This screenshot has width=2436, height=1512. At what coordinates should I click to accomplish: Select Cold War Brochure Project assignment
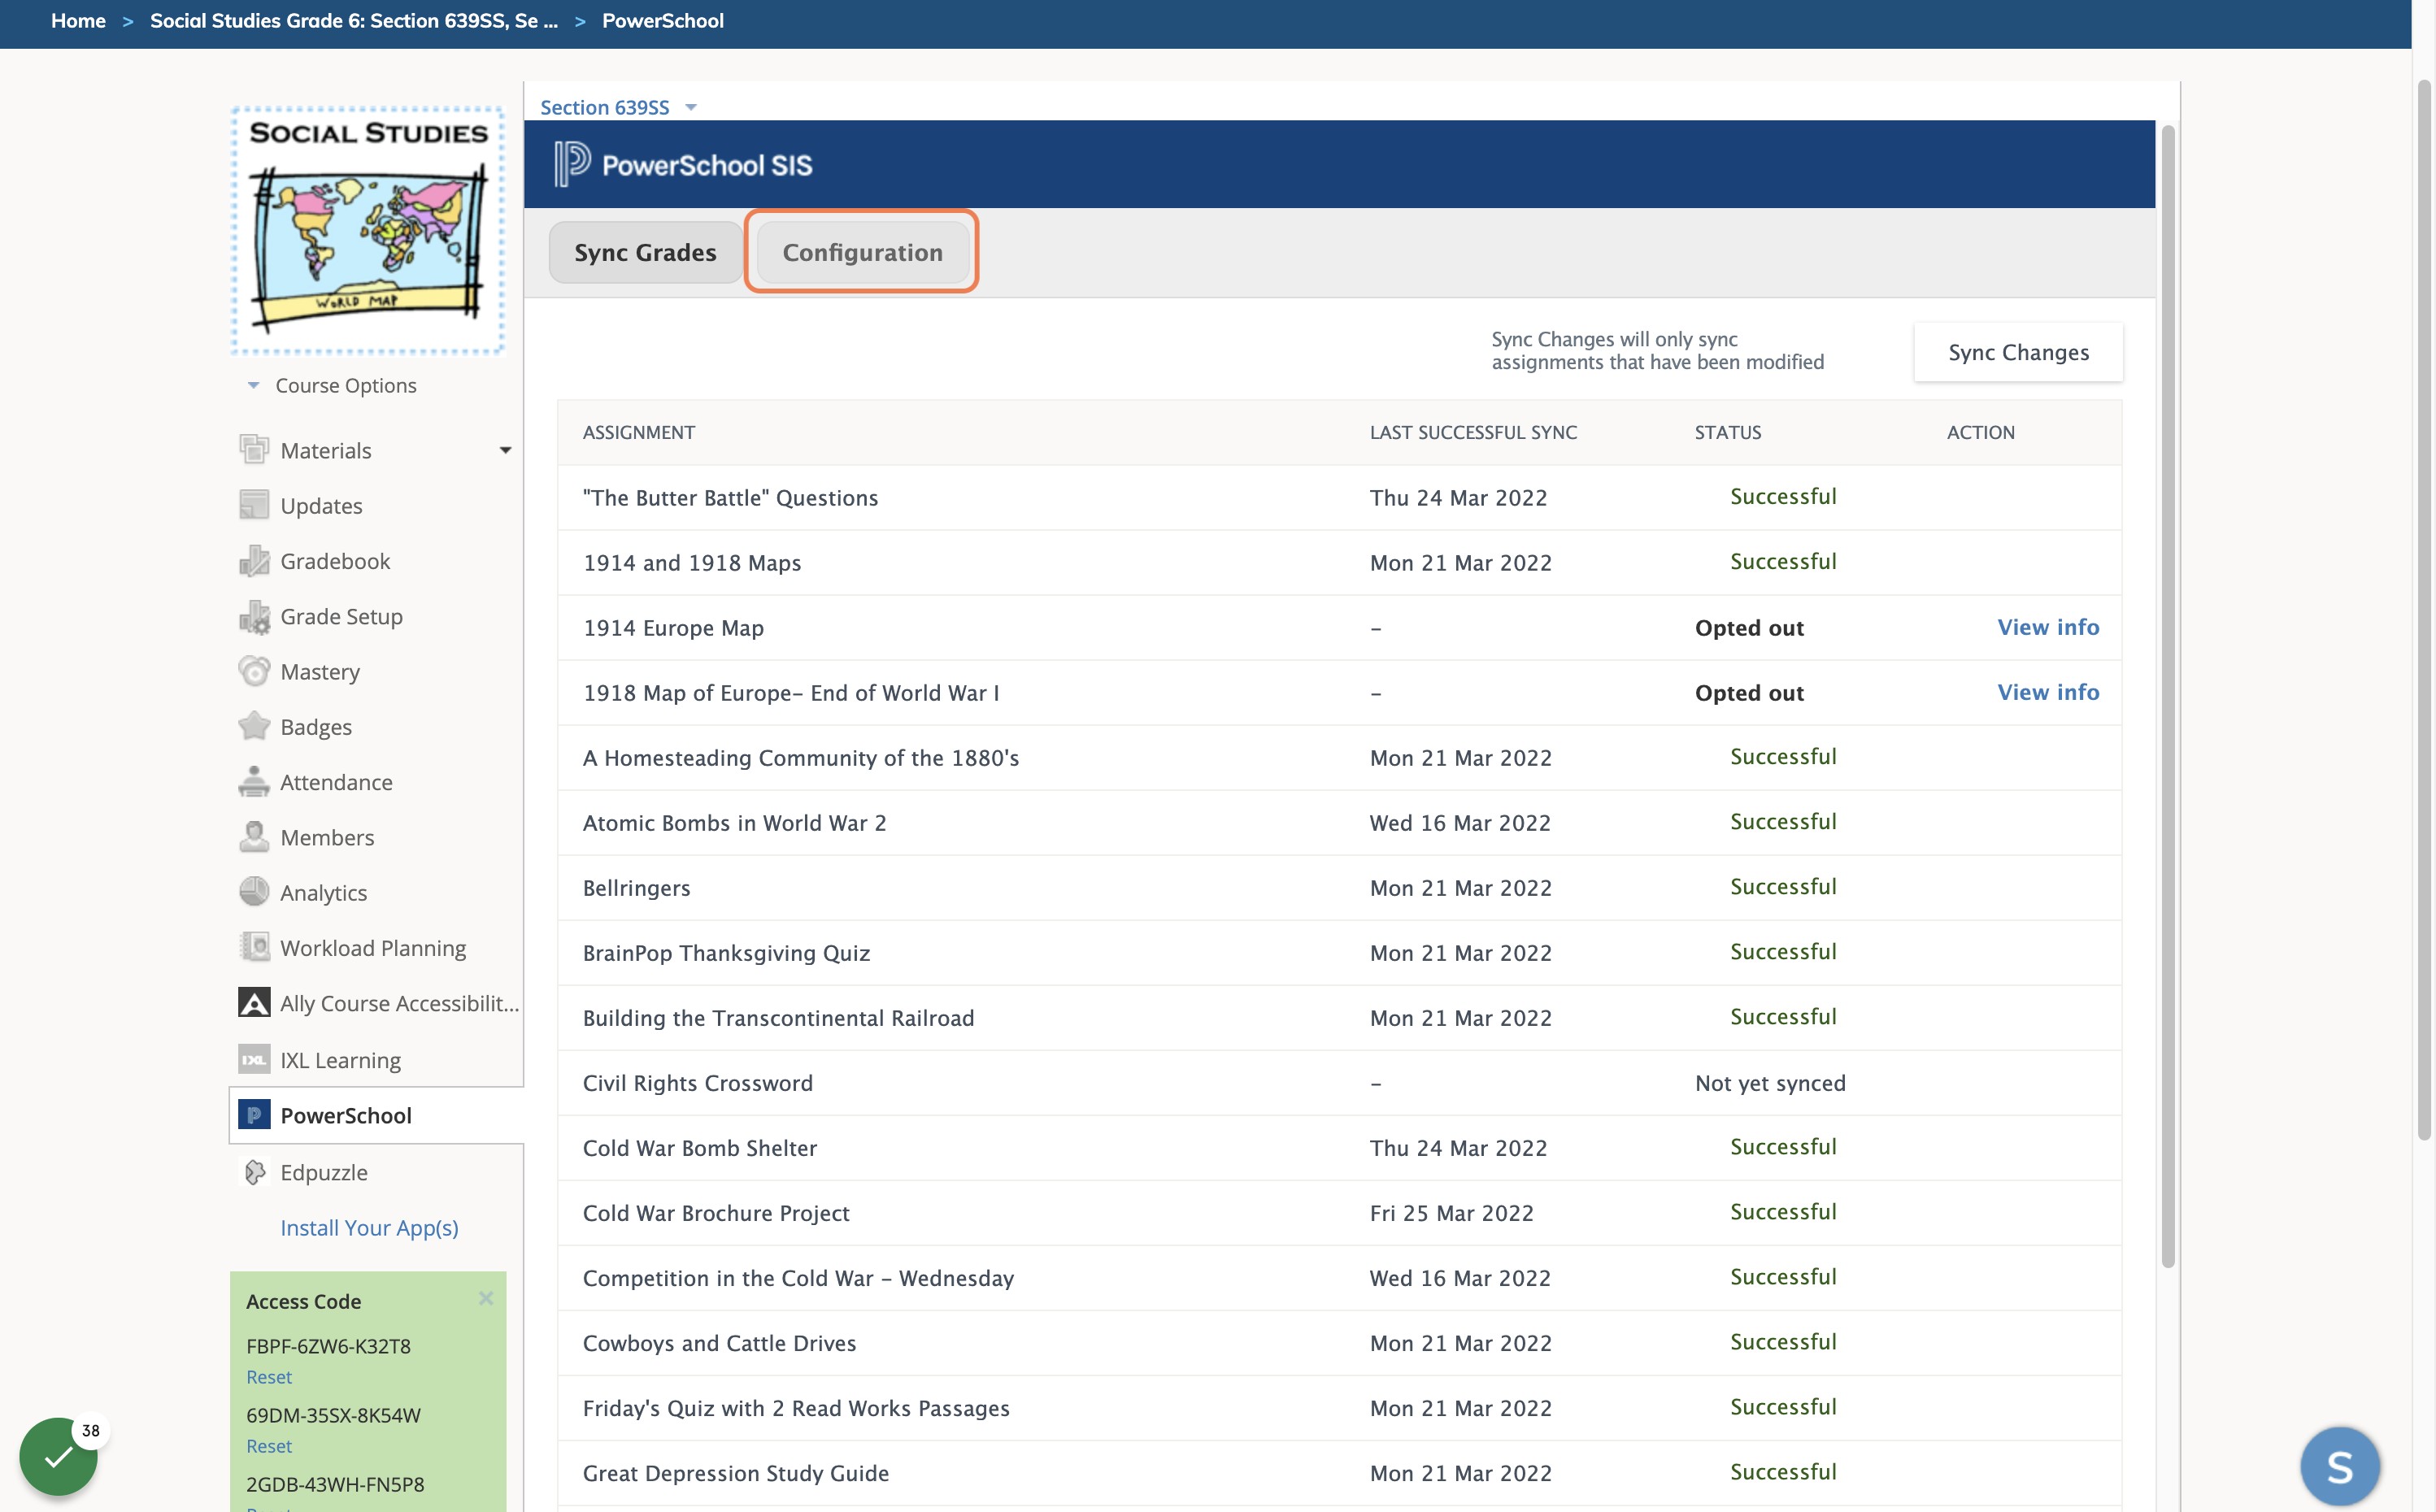[716, 1213]
